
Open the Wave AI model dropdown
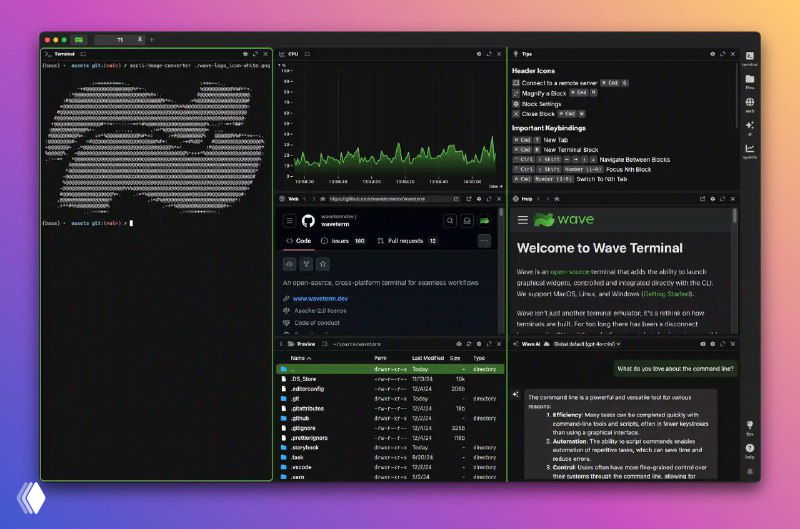click(x=587, y=344)
